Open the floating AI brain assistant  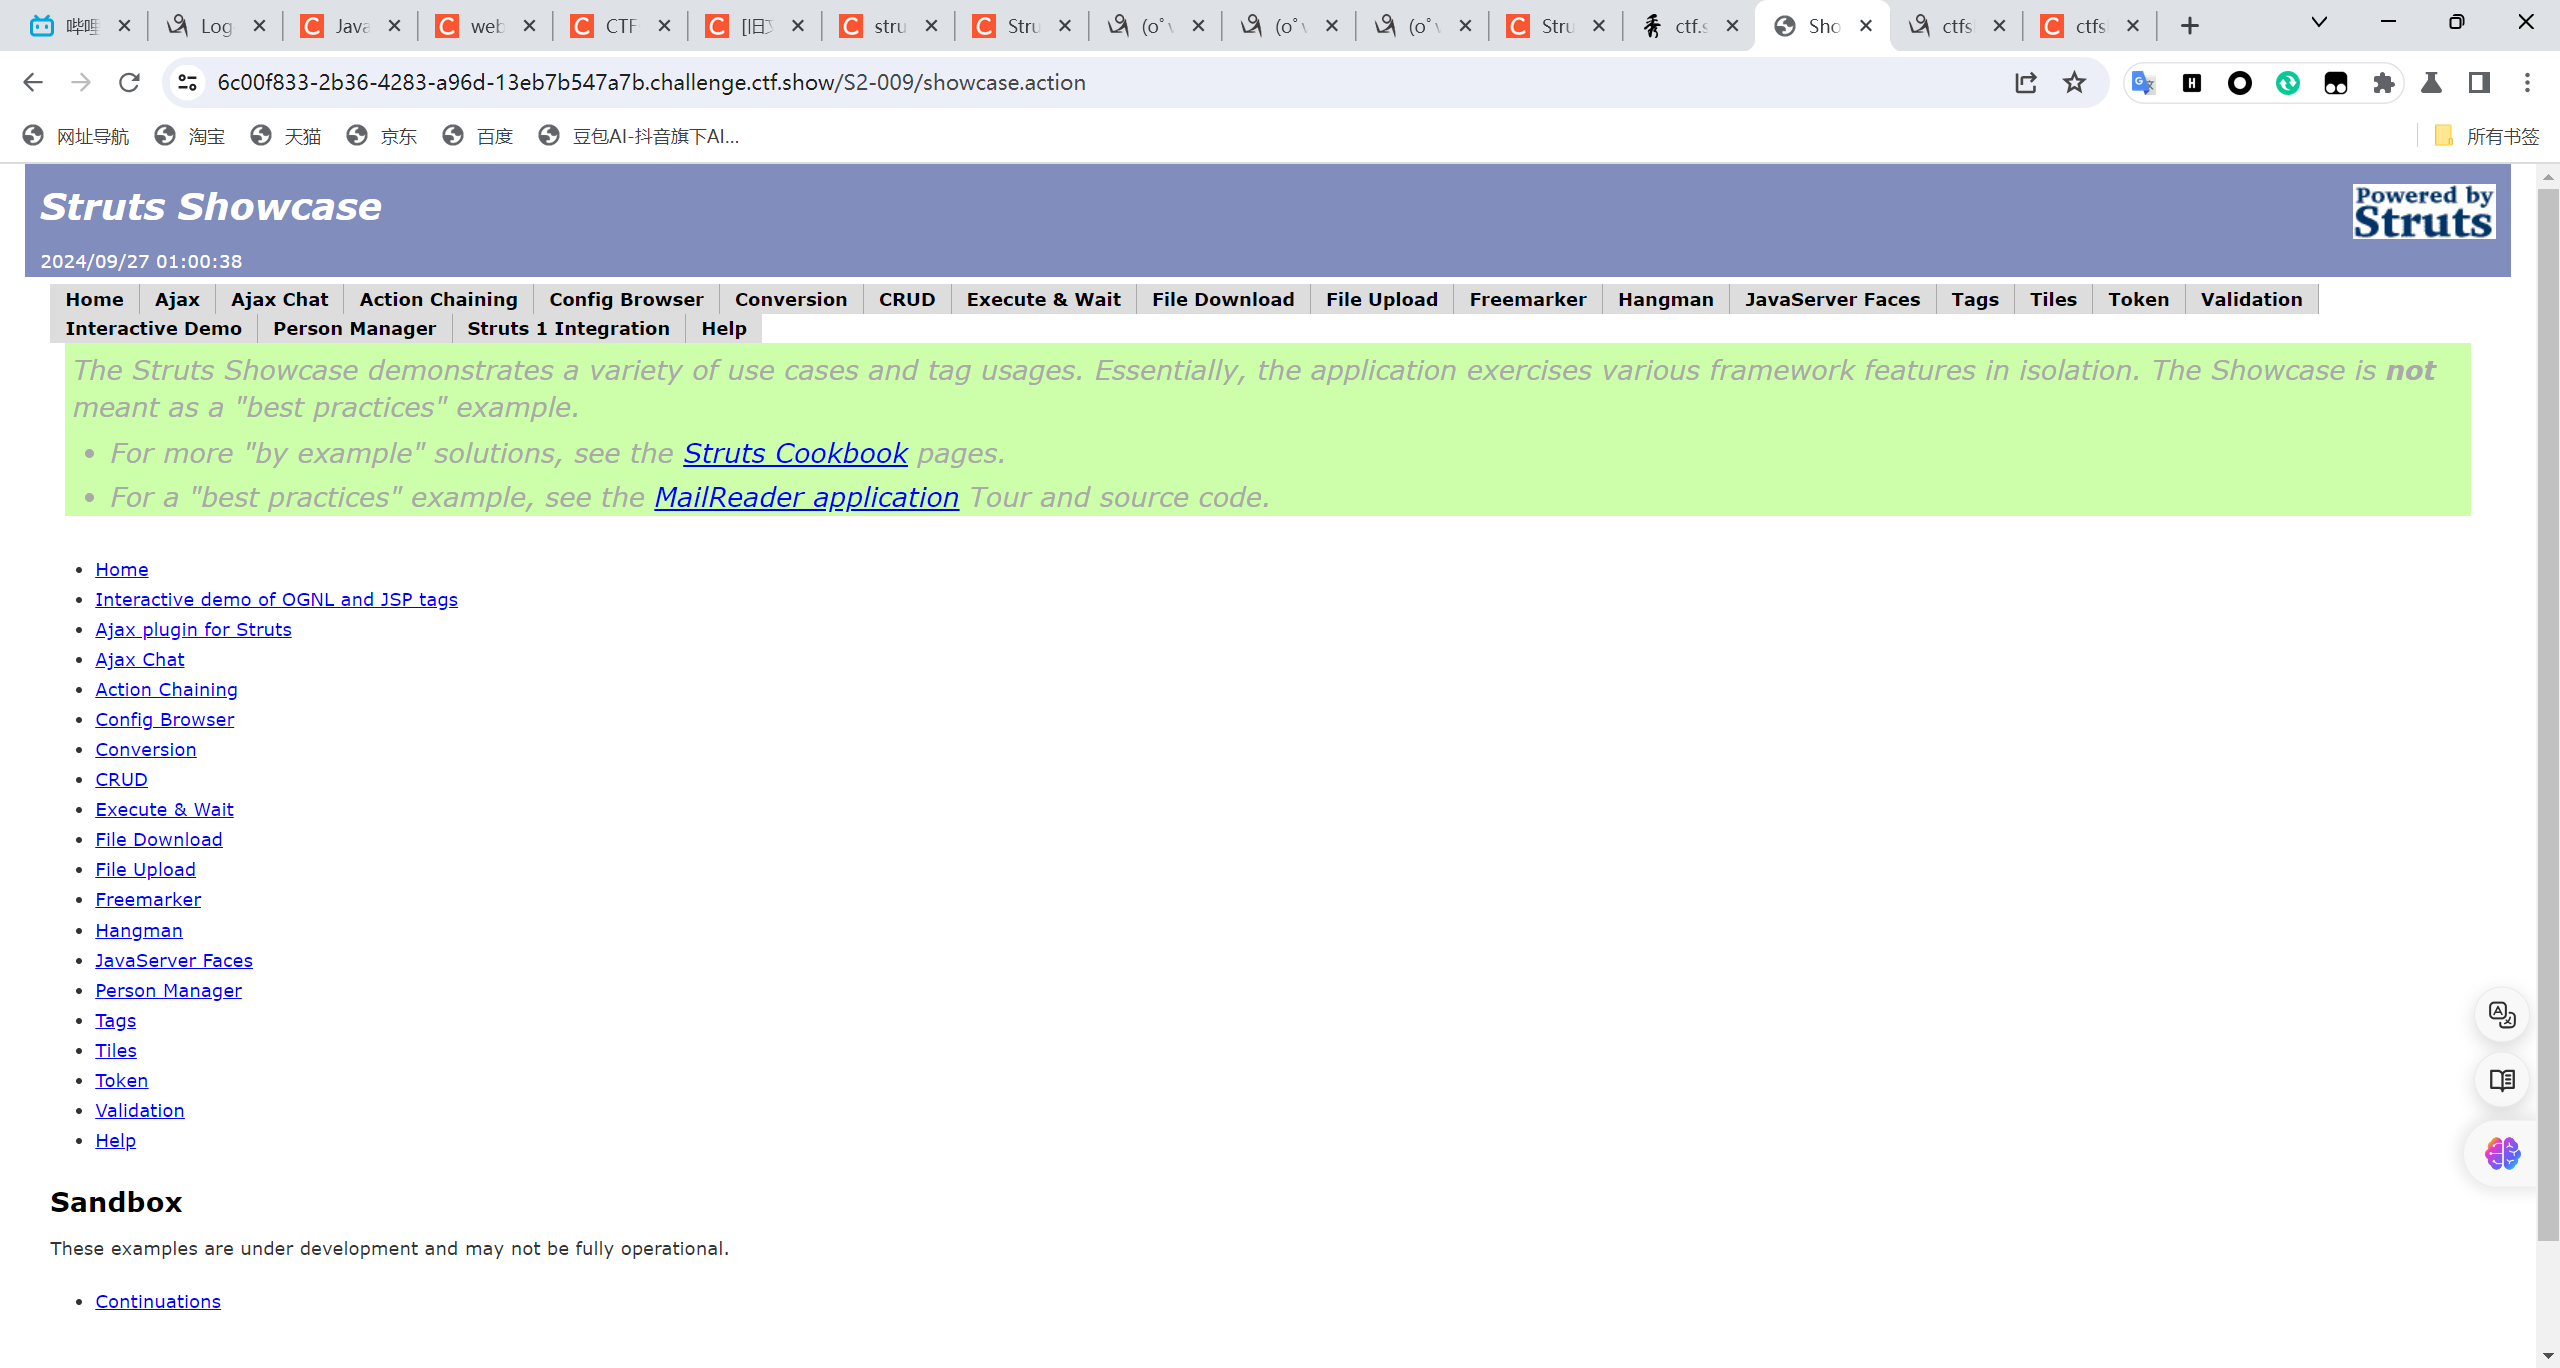point(2502,1153)
